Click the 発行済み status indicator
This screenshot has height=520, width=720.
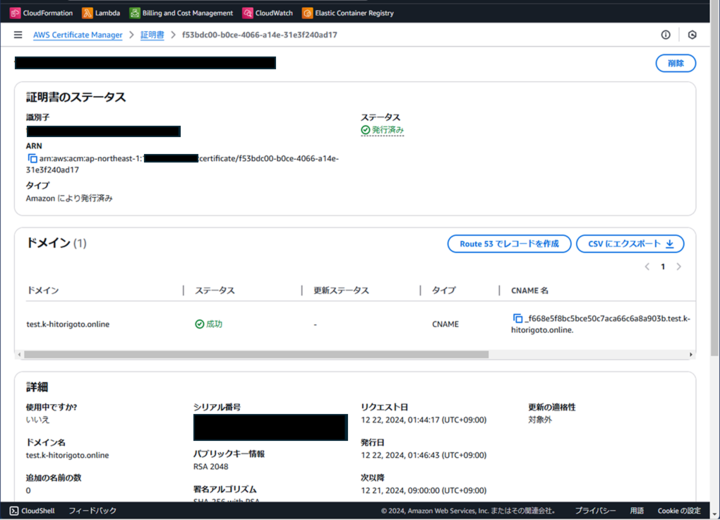(x=382, y=130)
